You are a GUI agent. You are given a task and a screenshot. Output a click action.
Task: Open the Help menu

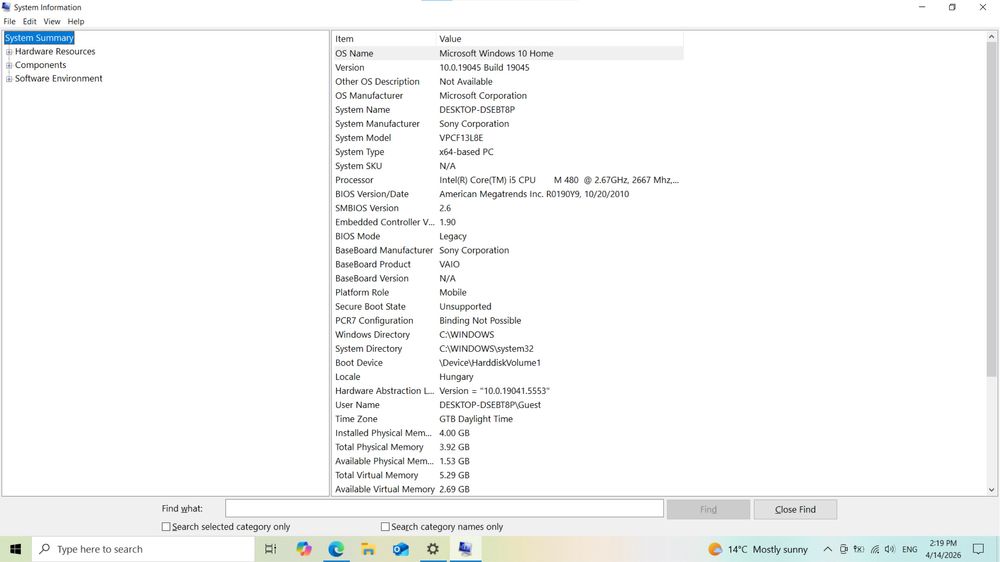[x=76, y=21]
